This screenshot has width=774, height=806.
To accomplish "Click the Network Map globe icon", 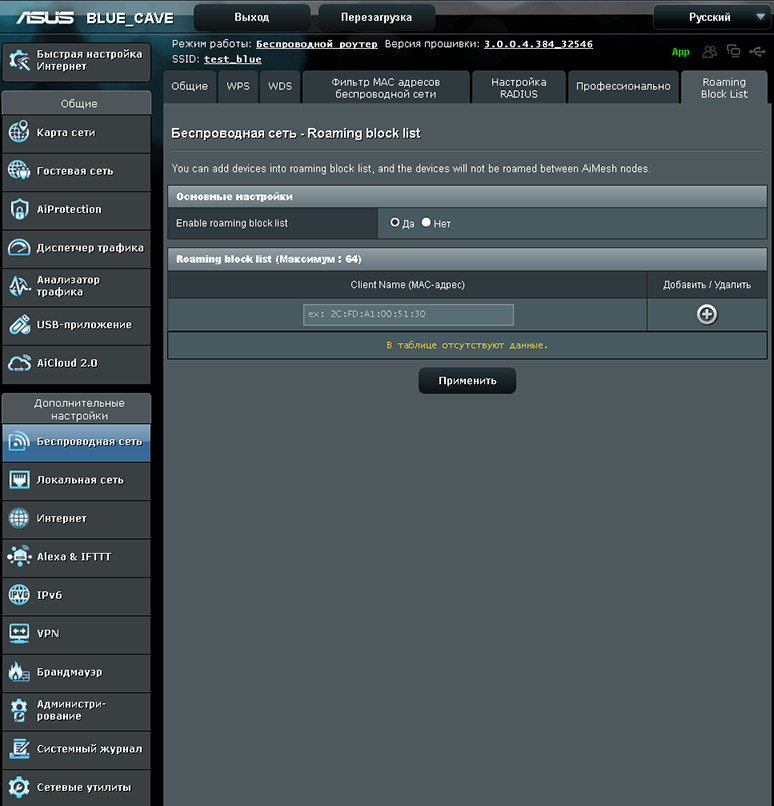I will pos(19,132).
